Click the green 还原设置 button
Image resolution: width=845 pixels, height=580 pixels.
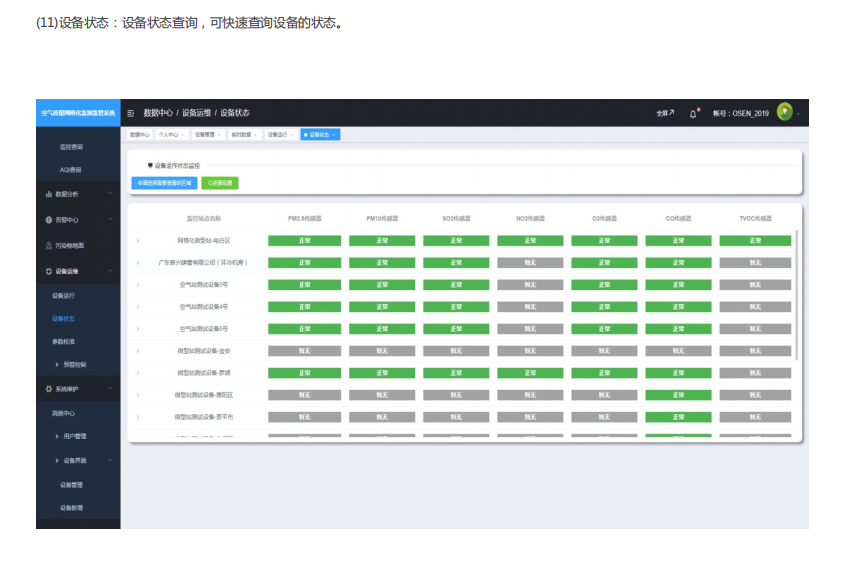(x=220, y=183)
